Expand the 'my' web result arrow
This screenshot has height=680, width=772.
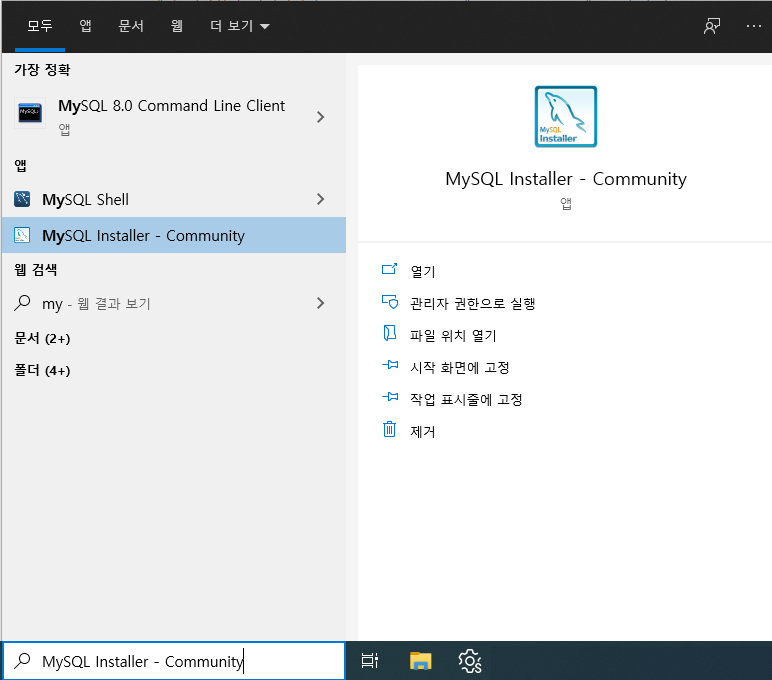point(321,303)
